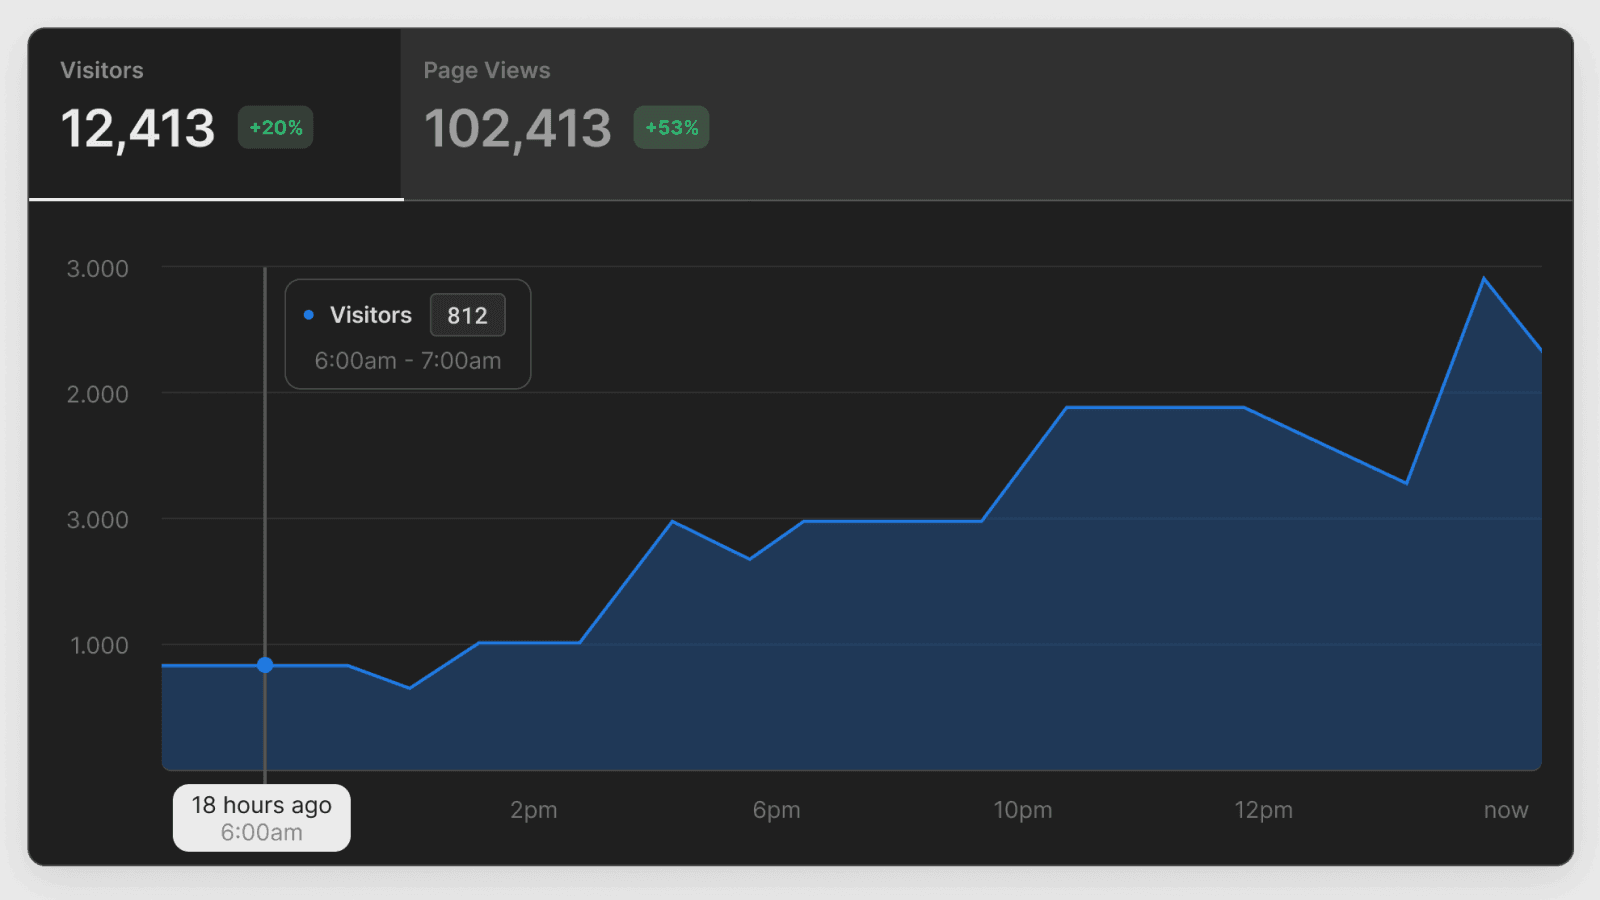Screen dimensions: 1600x900
Task: Click the +20% growth badge
Action: tap(275, 128)
